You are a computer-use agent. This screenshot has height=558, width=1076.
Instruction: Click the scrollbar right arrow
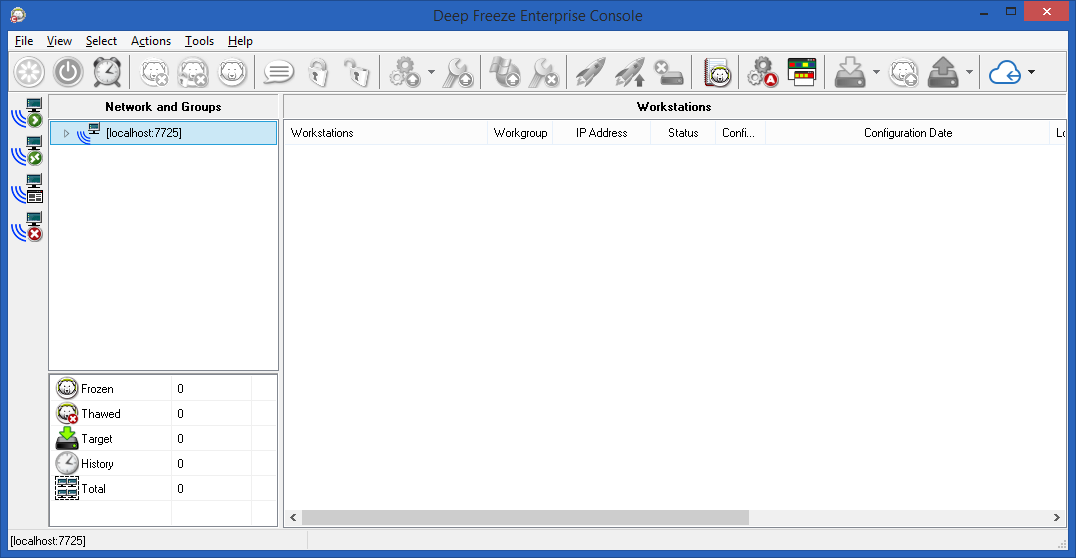[x=1057, y=518]
